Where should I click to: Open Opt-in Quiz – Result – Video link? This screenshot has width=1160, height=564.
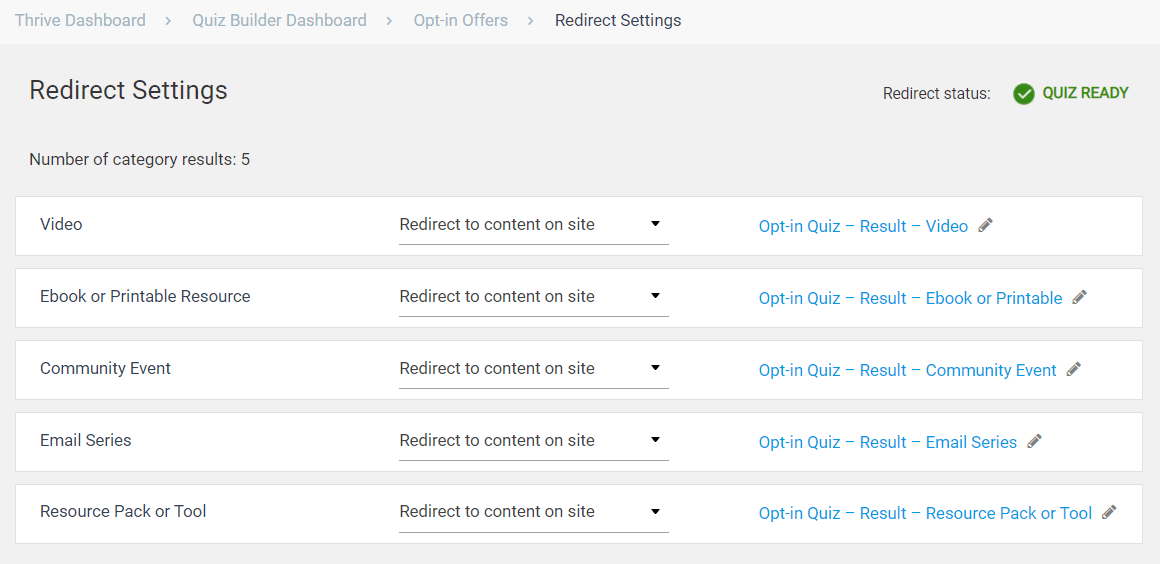[x=863, y=226]
